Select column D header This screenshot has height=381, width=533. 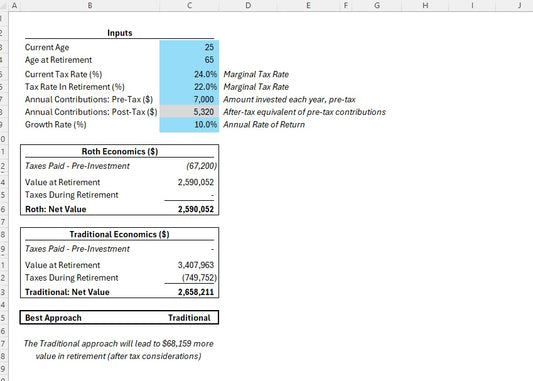[248, 5]
